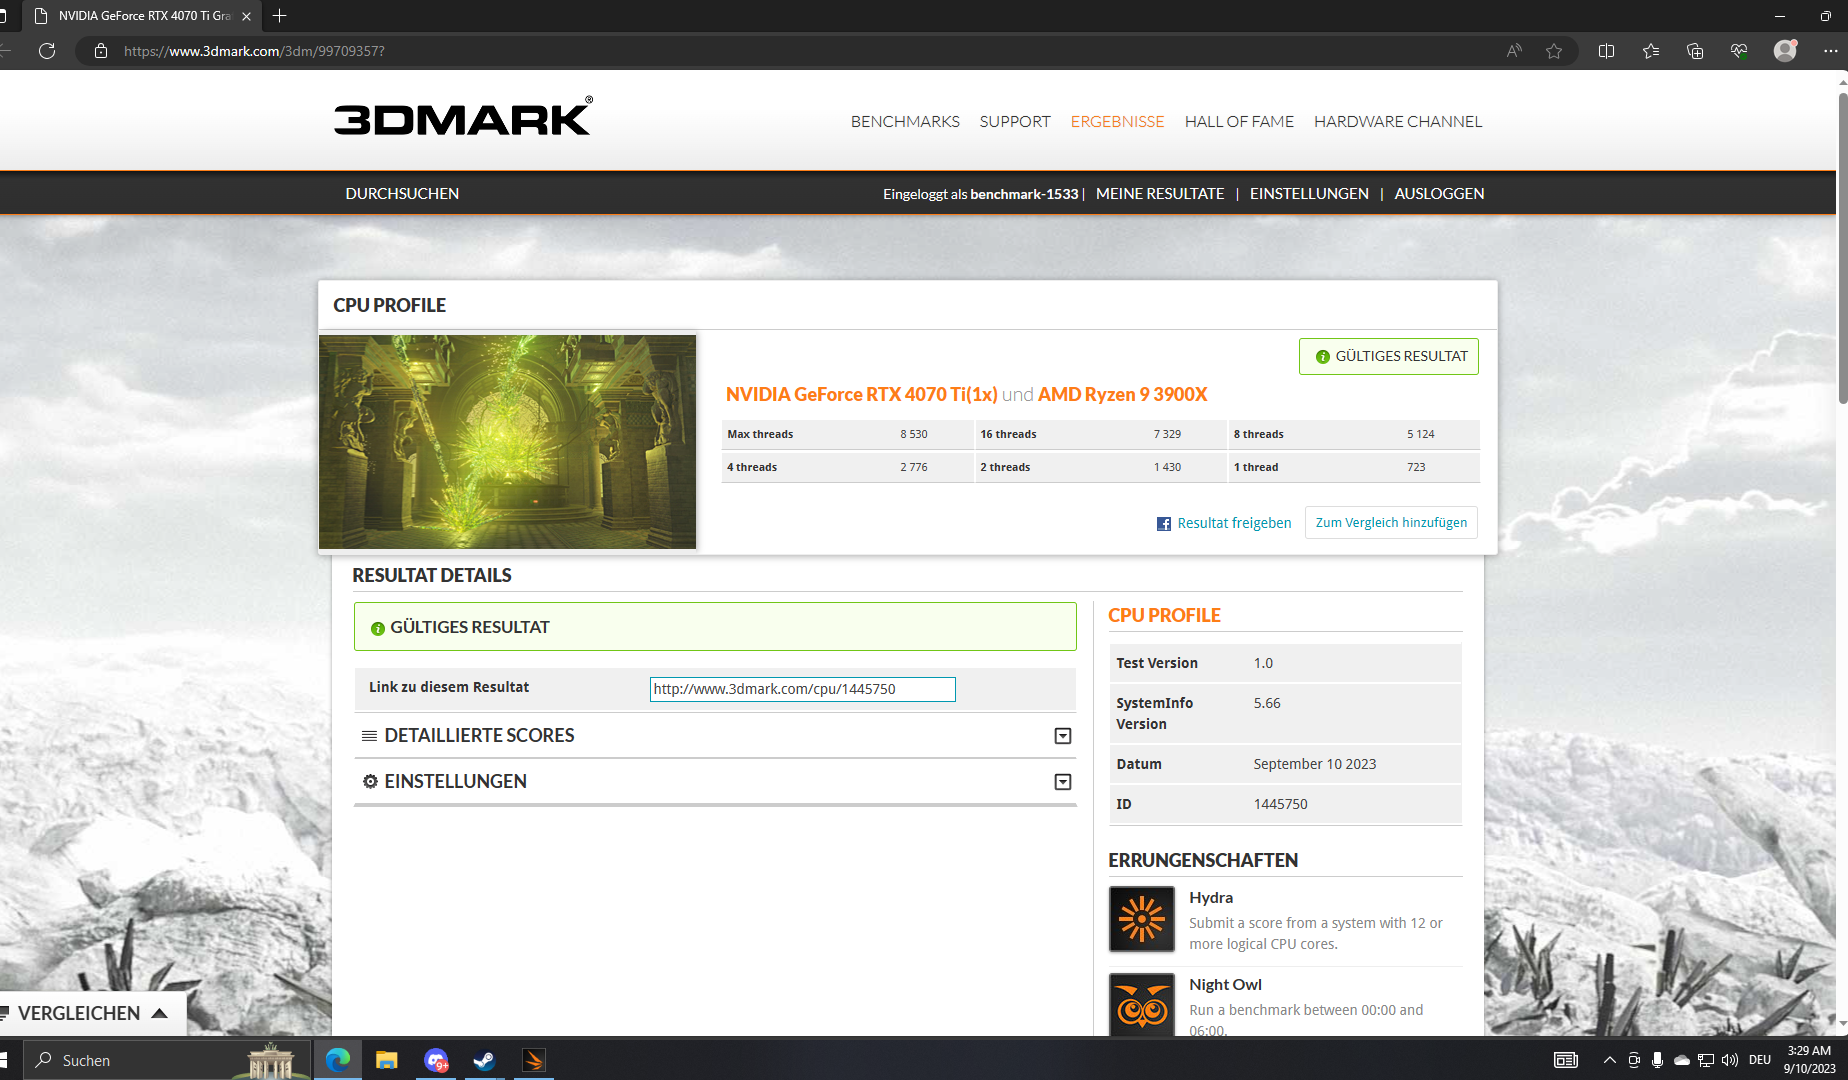1848x1080 pixels.
Task: Click the SystemInfo Version value 5.66
Action: [x=1267, y=703]
